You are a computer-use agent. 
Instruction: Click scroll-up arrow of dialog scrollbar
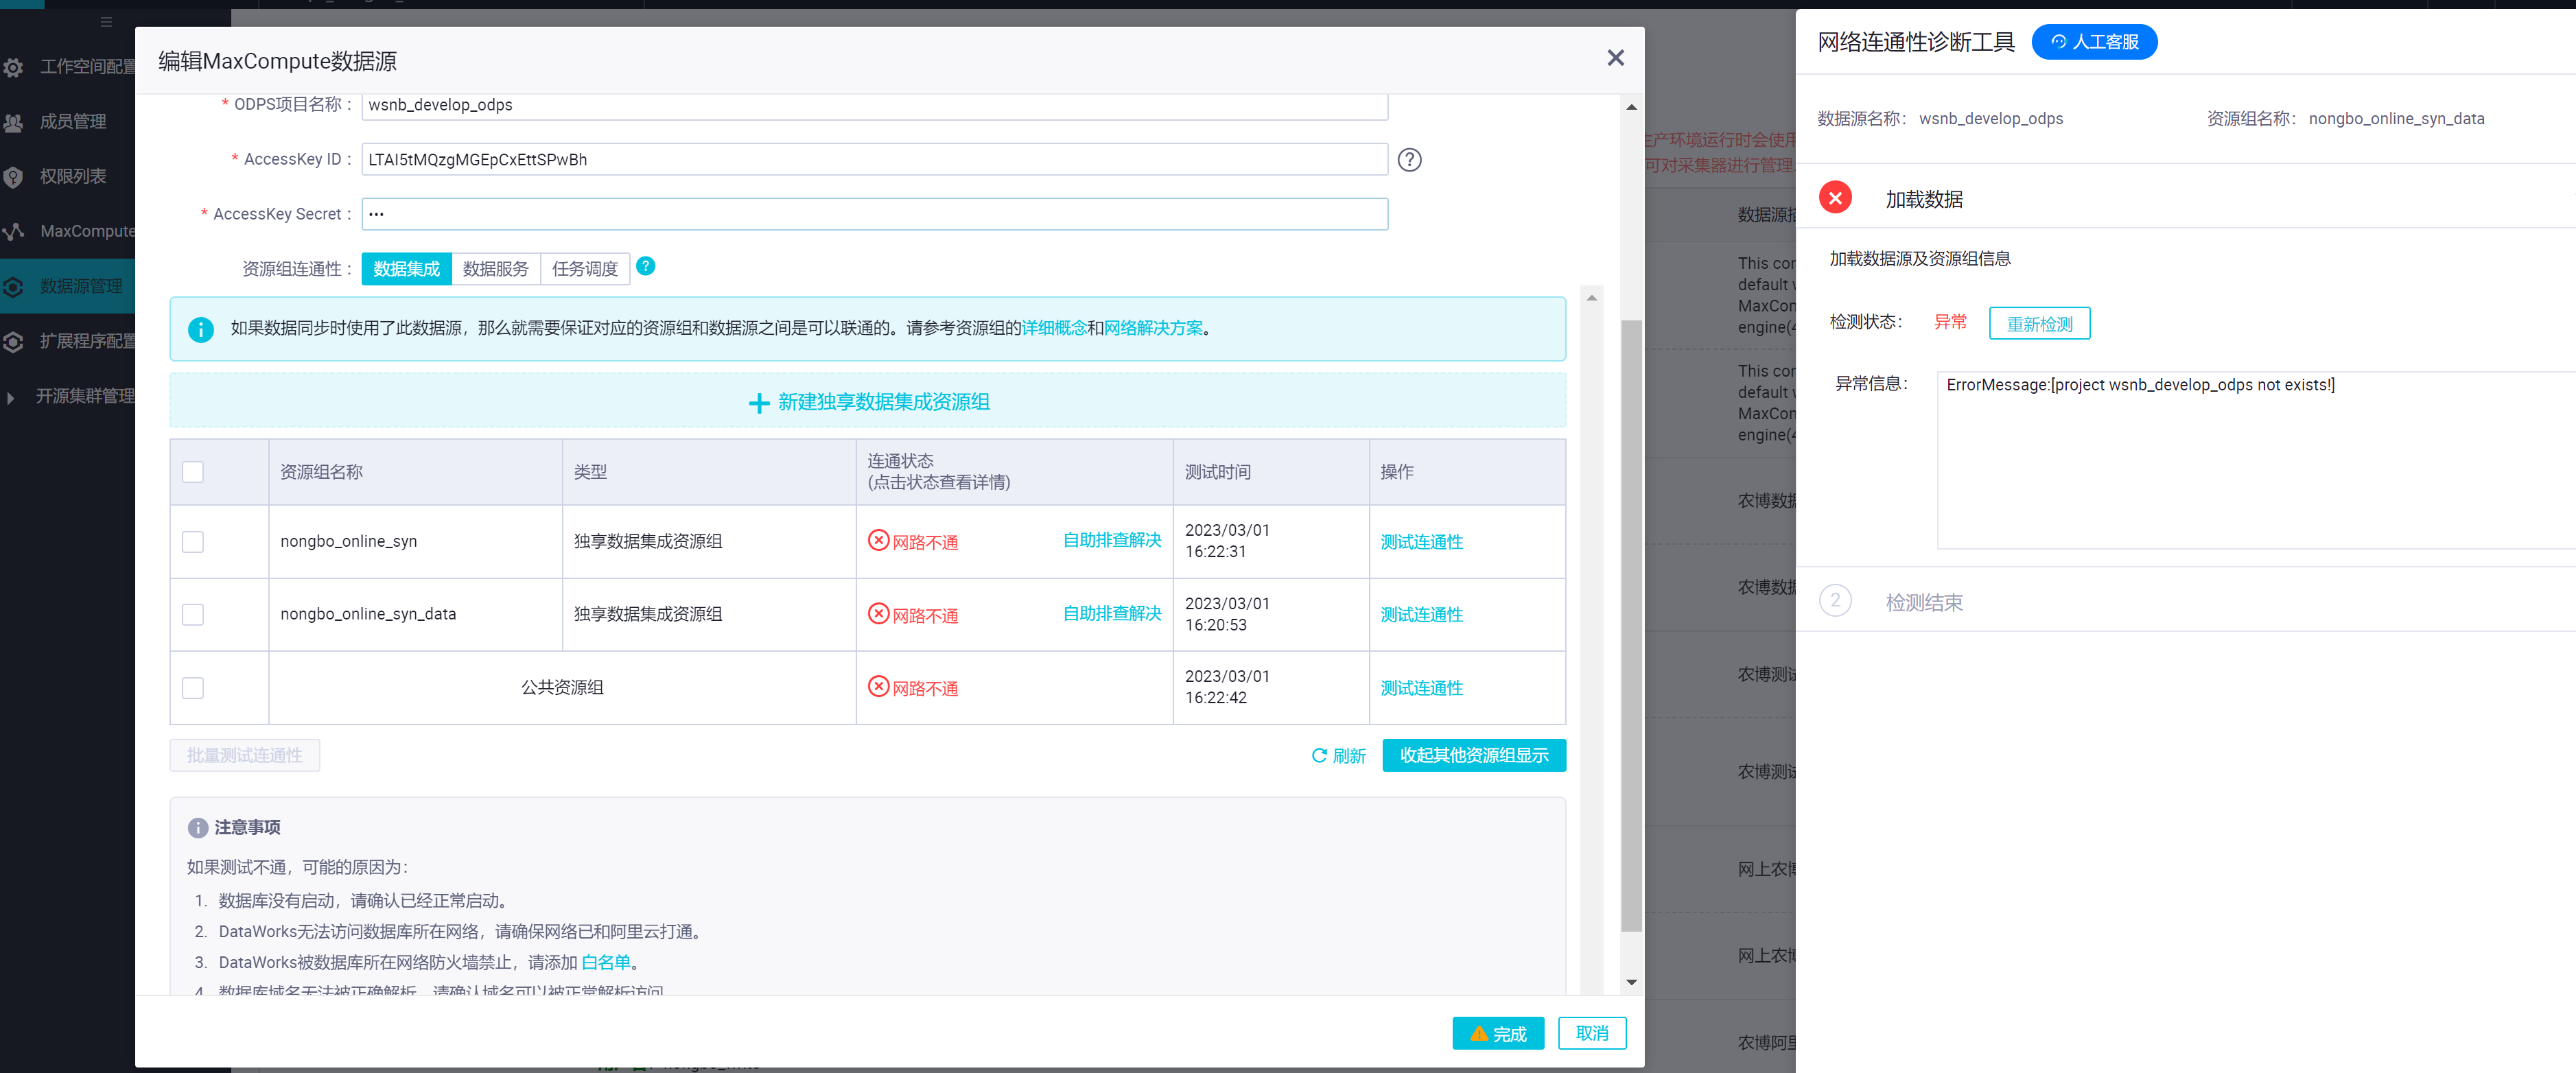click(1631, 107)
